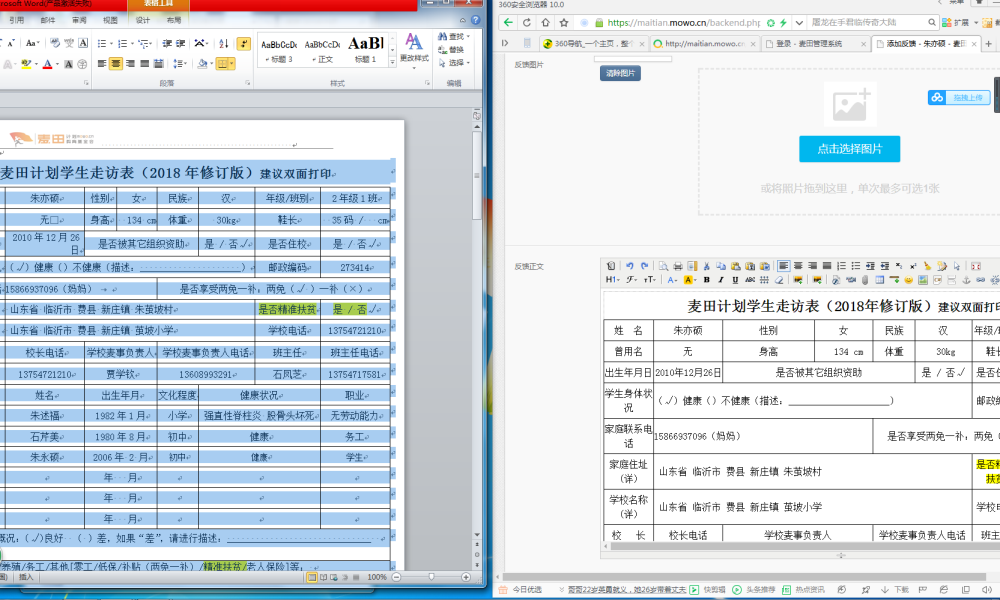Click the insert table icon in web editor
The image size is (1000, 600).
[879, 280]
